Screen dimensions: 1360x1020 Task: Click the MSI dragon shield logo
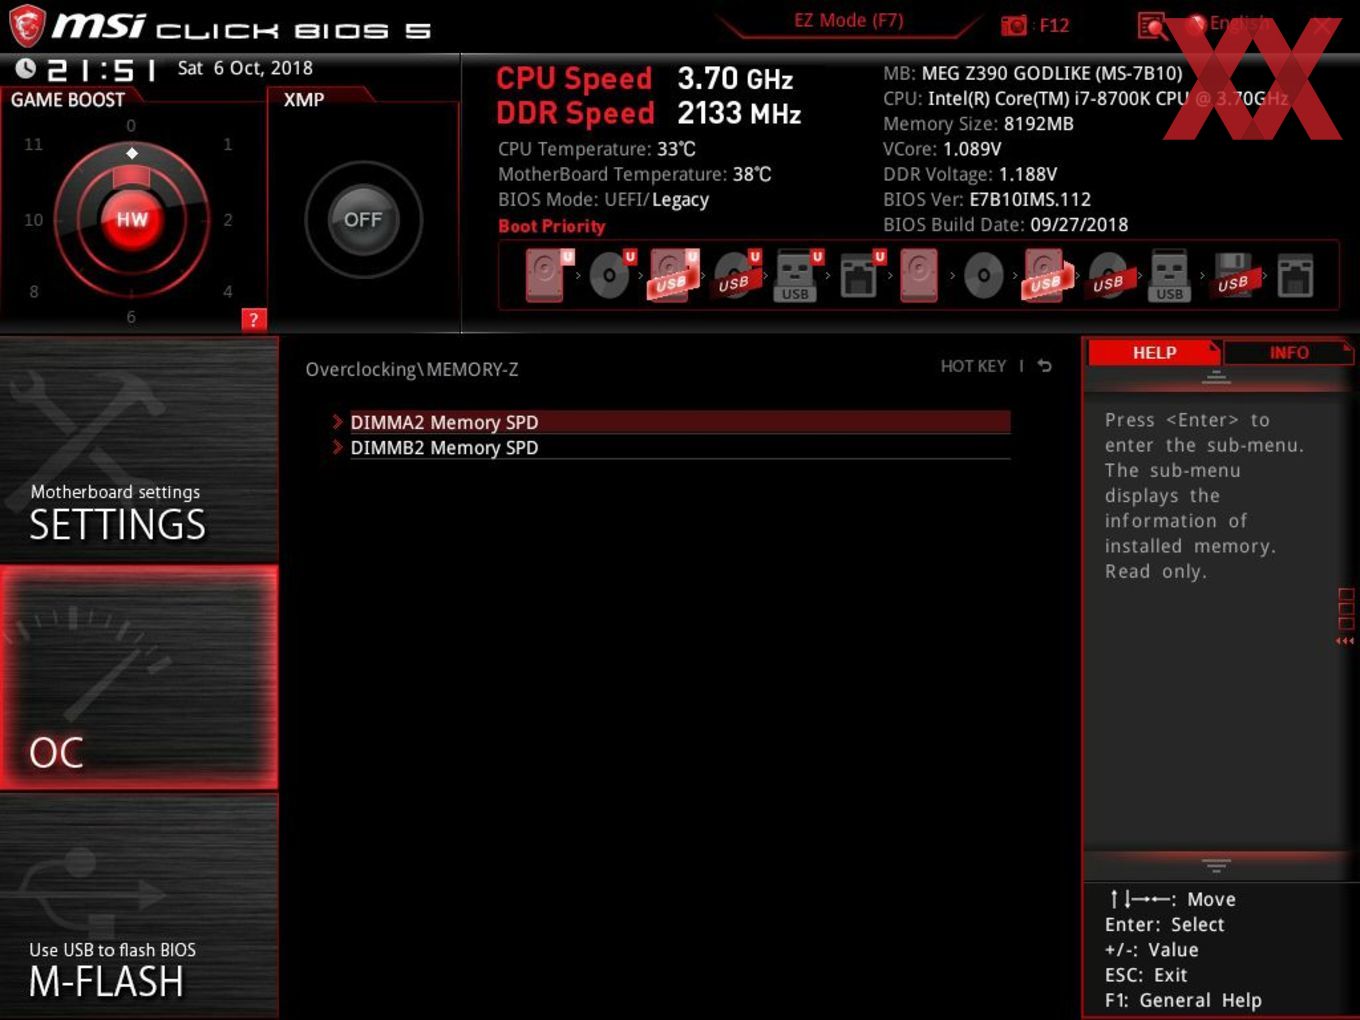click(26, 26)
